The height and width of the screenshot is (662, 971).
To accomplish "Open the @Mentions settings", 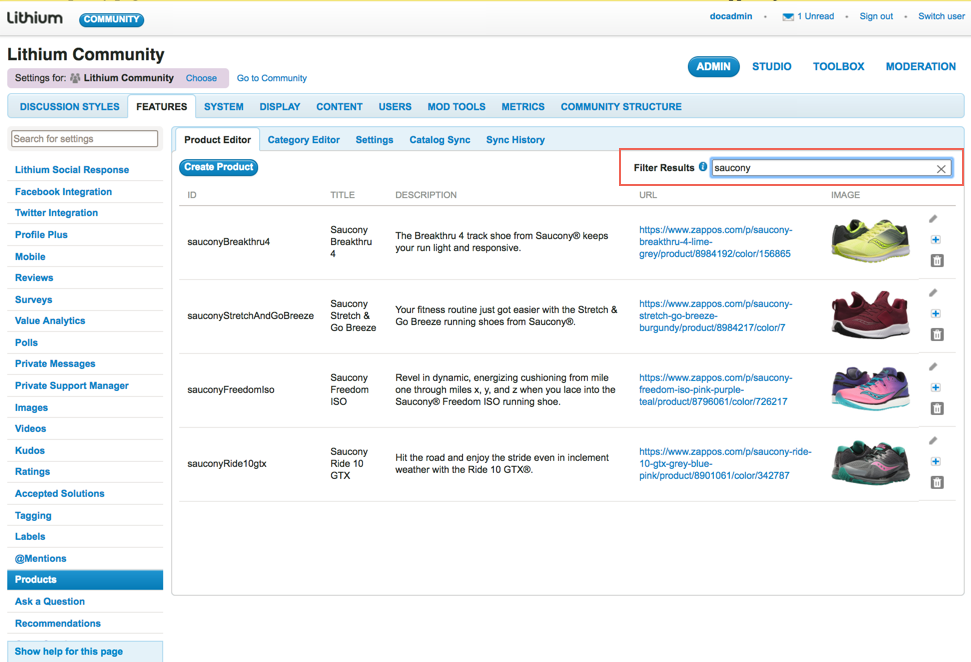I will pyautogui.click(x=40, y=559).
